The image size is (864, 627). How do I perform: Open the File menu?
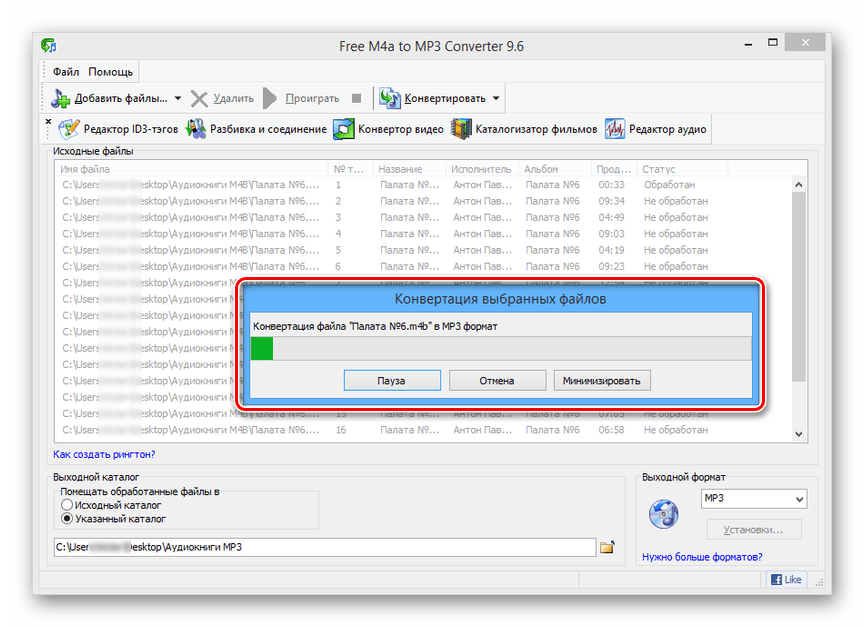(66, 72)
